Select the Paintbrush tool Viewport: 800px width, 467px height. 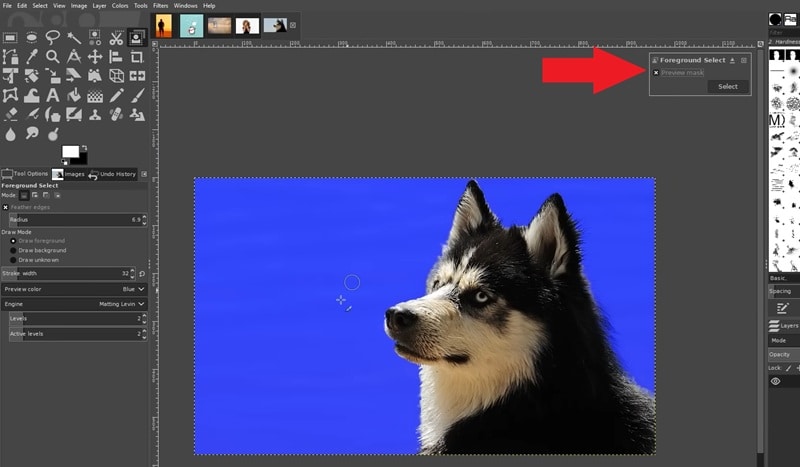click(137, 95)
